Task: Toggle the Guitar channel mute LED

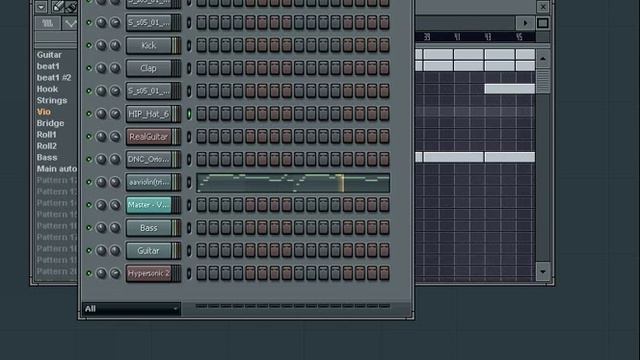Action: pos(89,251)
